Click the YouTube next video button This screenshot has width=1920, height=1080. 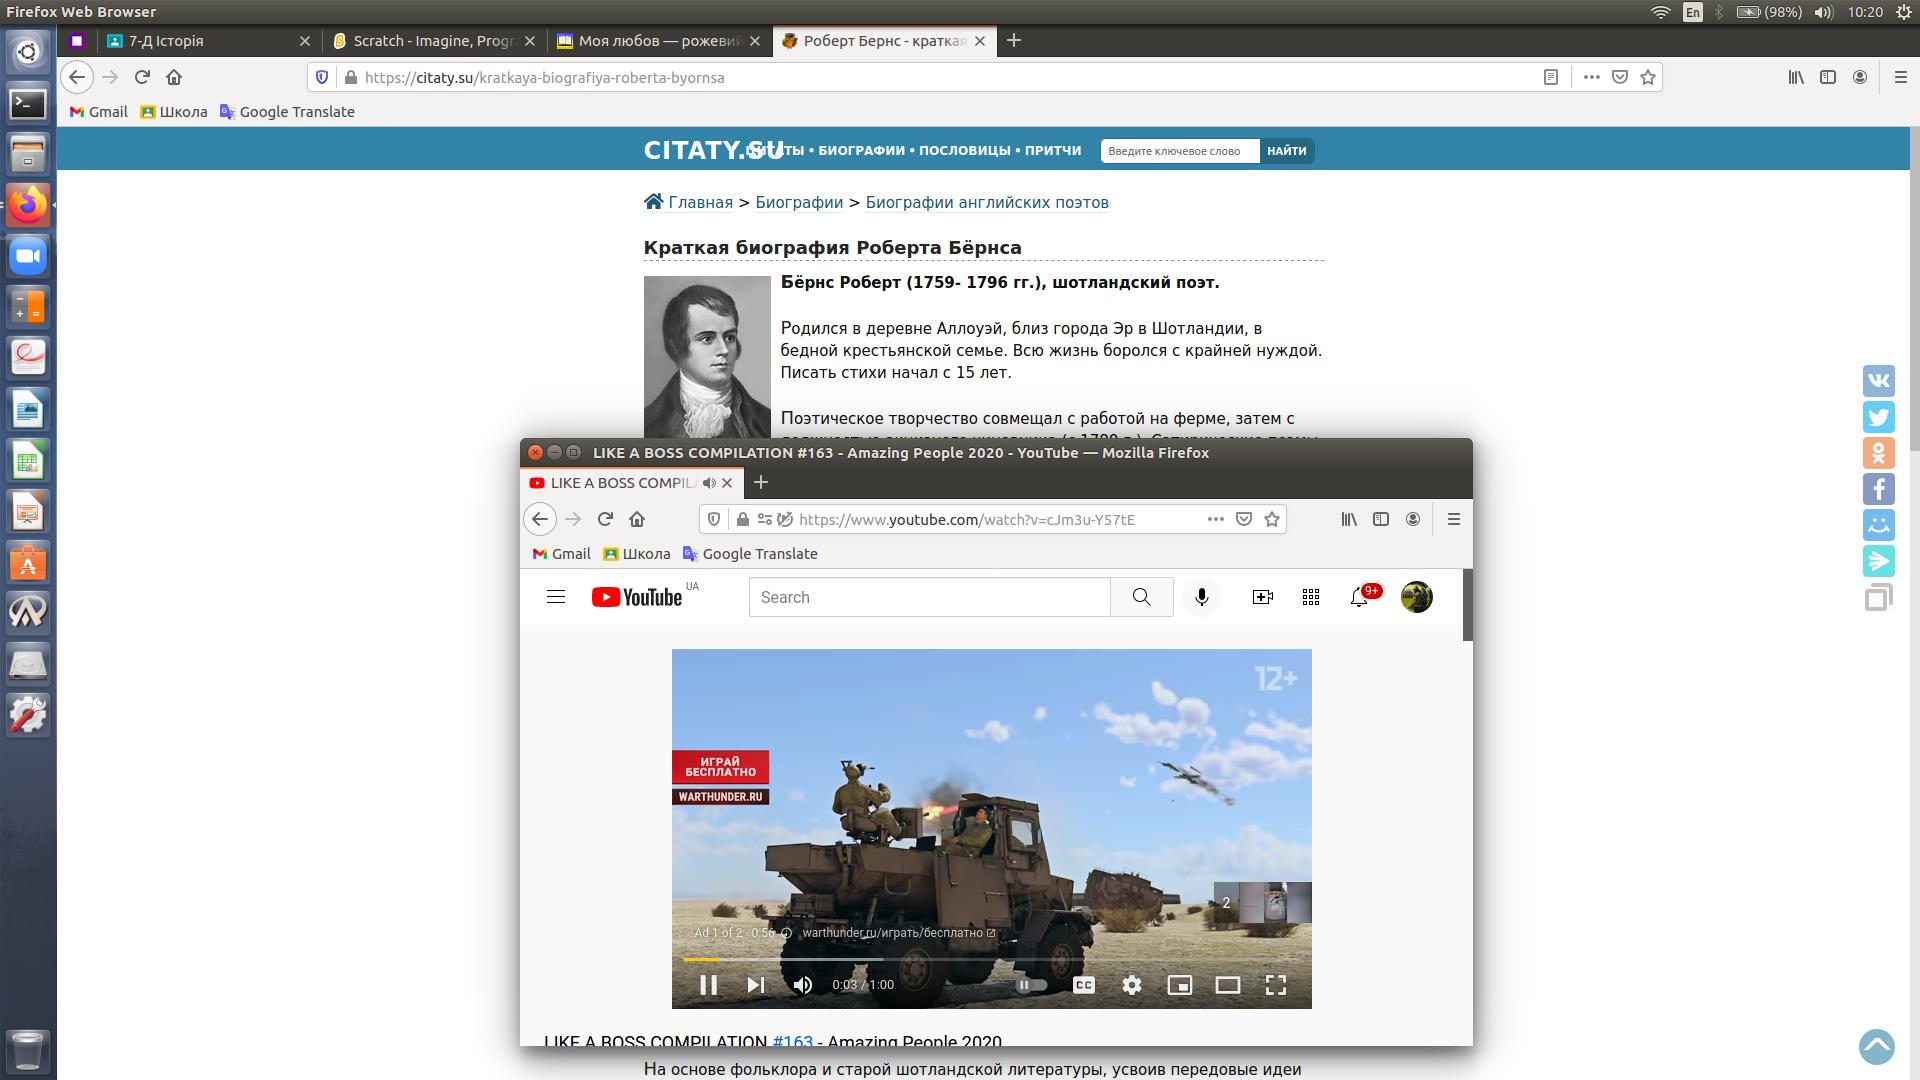click(756, 985)
